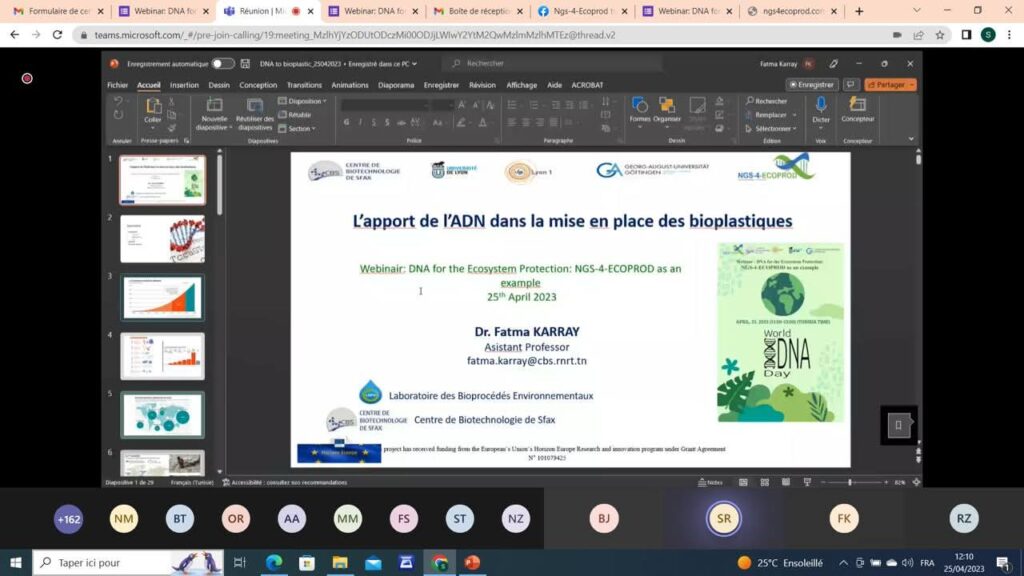Toggle the Notes pane in status bar
The height and width of the screenshot is (576, 1024).
pos(711,482)
